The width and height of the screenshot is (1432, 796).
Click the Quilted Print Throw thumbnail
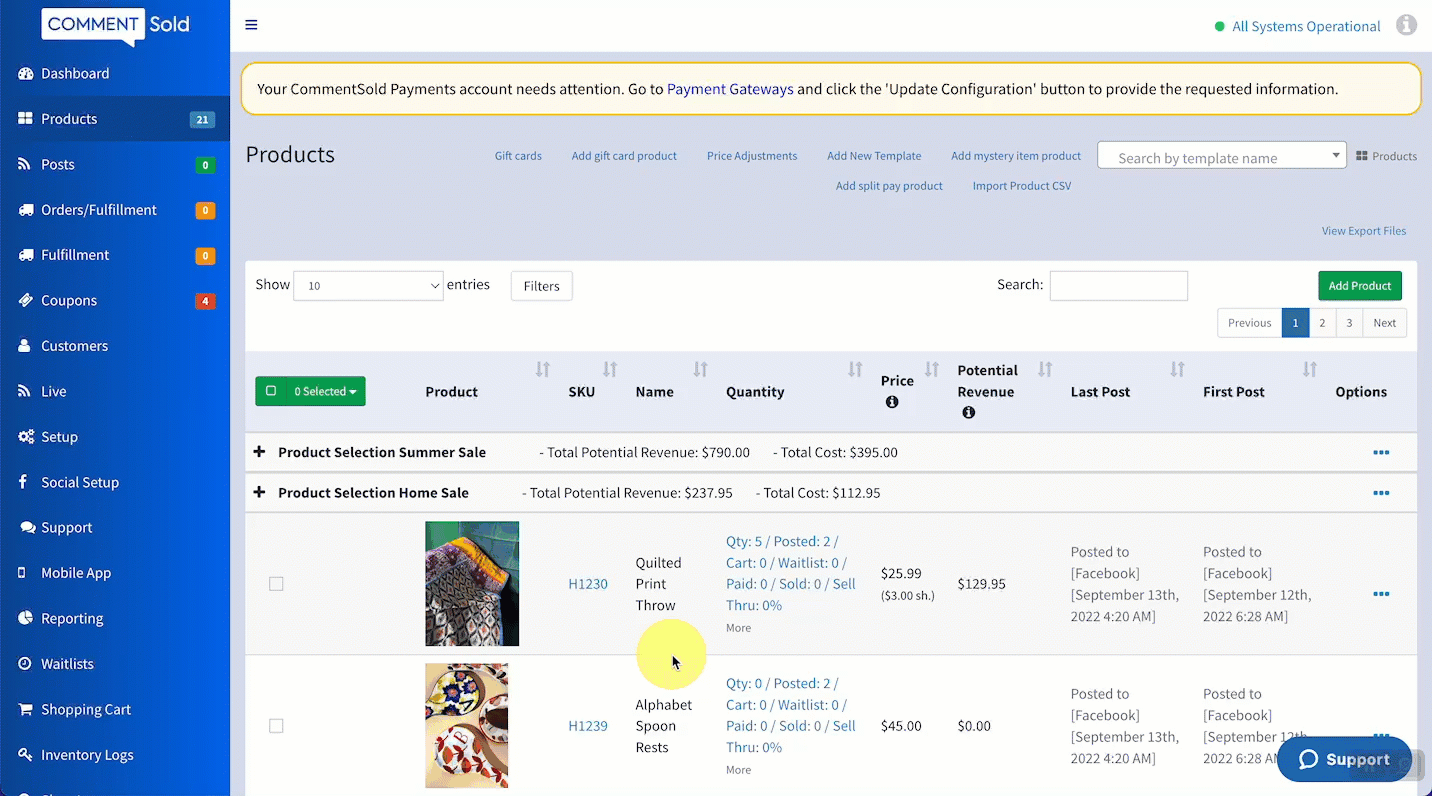click(472, 584)
